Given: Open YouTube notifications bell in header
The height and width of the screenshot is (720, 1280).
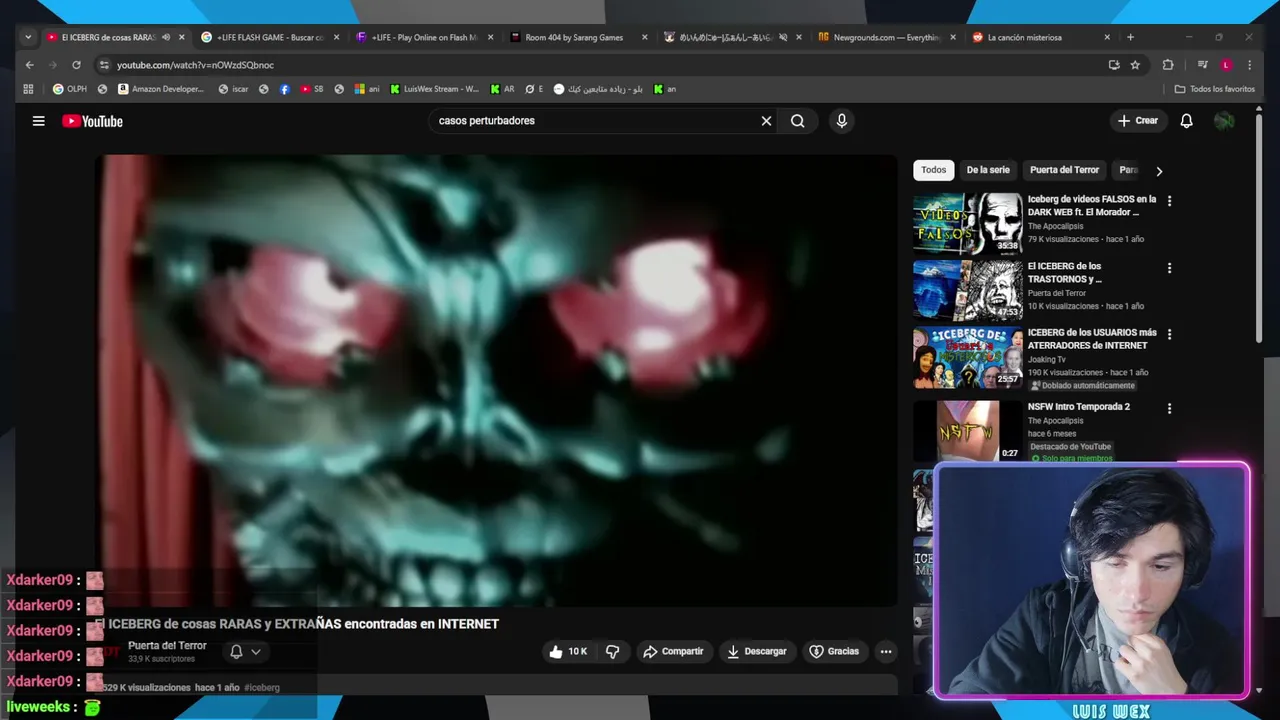Looking at the screenshot, I should pos(1186,121).
